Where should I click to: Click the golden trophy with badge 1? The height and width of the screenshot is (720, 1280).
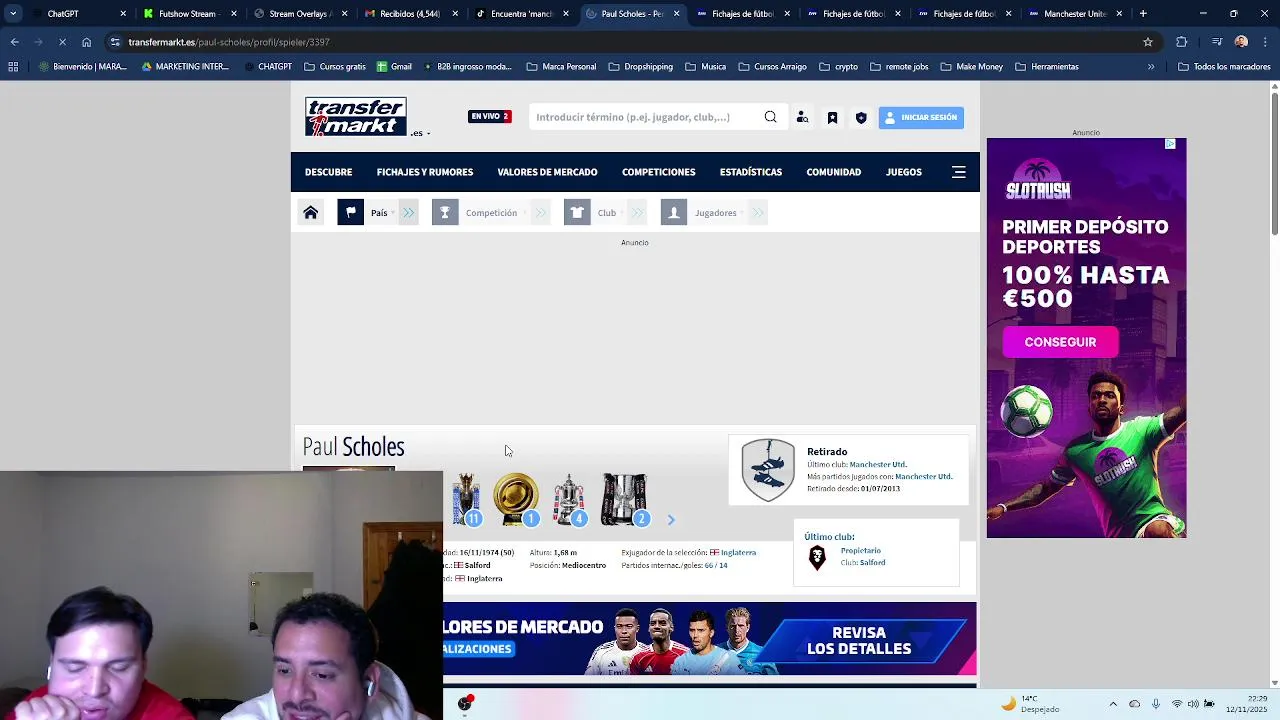pyautogui.click(x=516, y=499)
